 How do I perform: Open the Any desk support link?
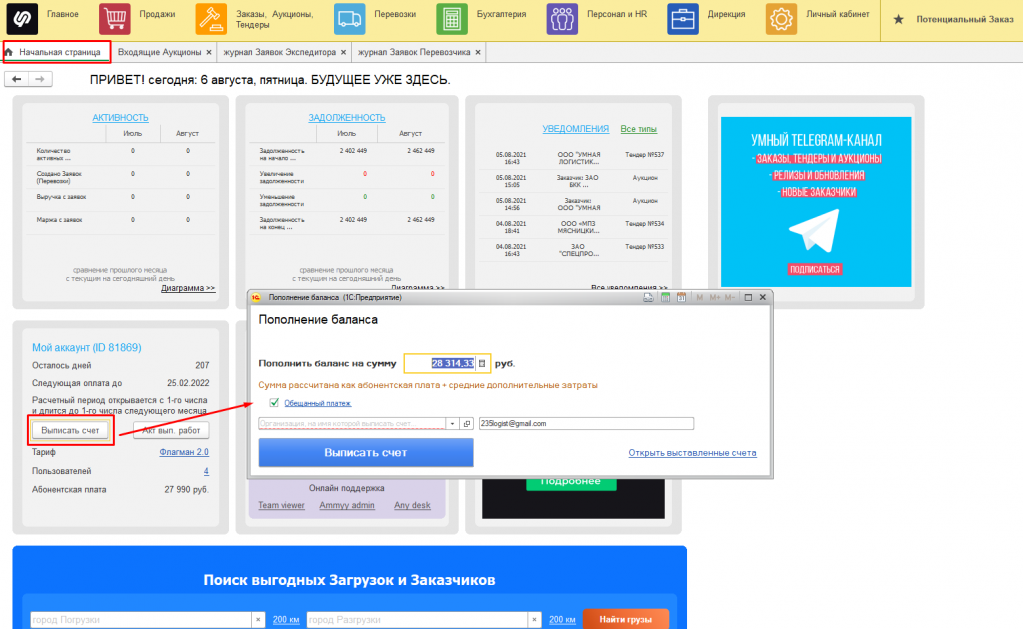pos(412,505)
